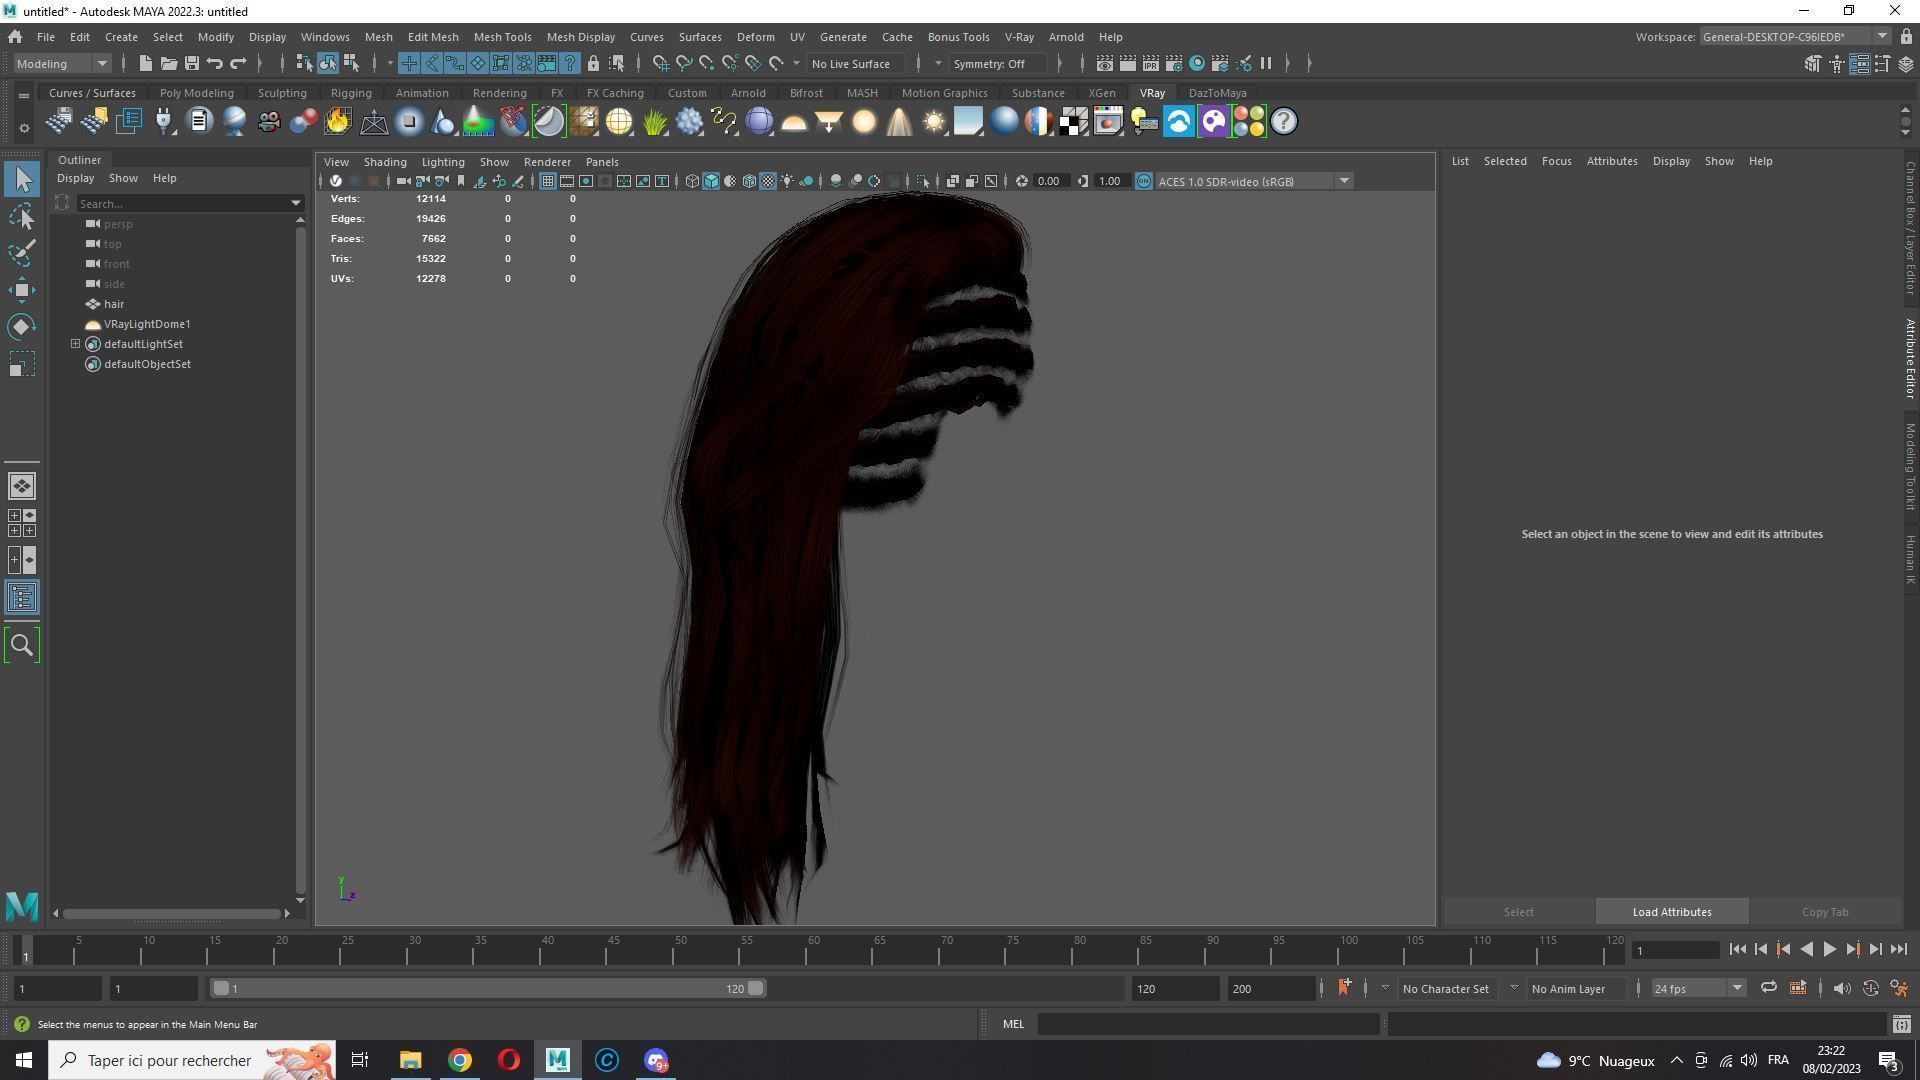Open the Outliner search options arrow

tap(296, 204)
